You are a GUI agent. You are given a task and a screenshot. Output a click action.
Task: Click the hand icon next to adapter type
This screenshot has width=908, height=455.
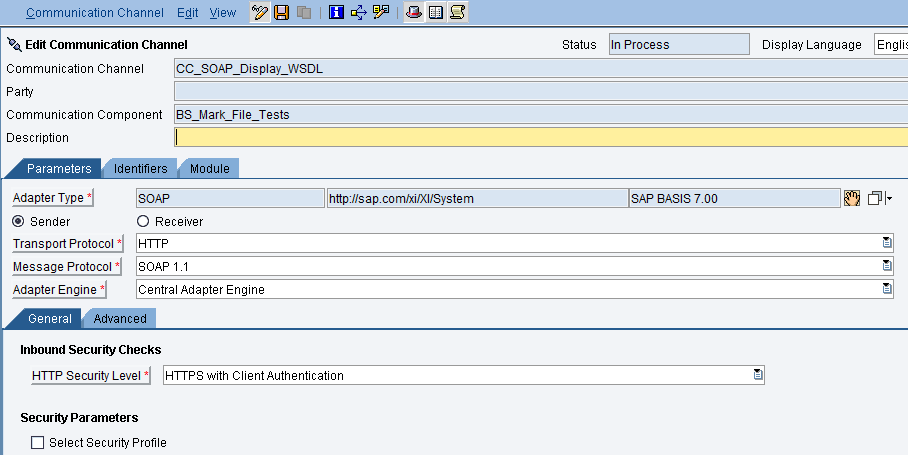[x=852, y=198]
